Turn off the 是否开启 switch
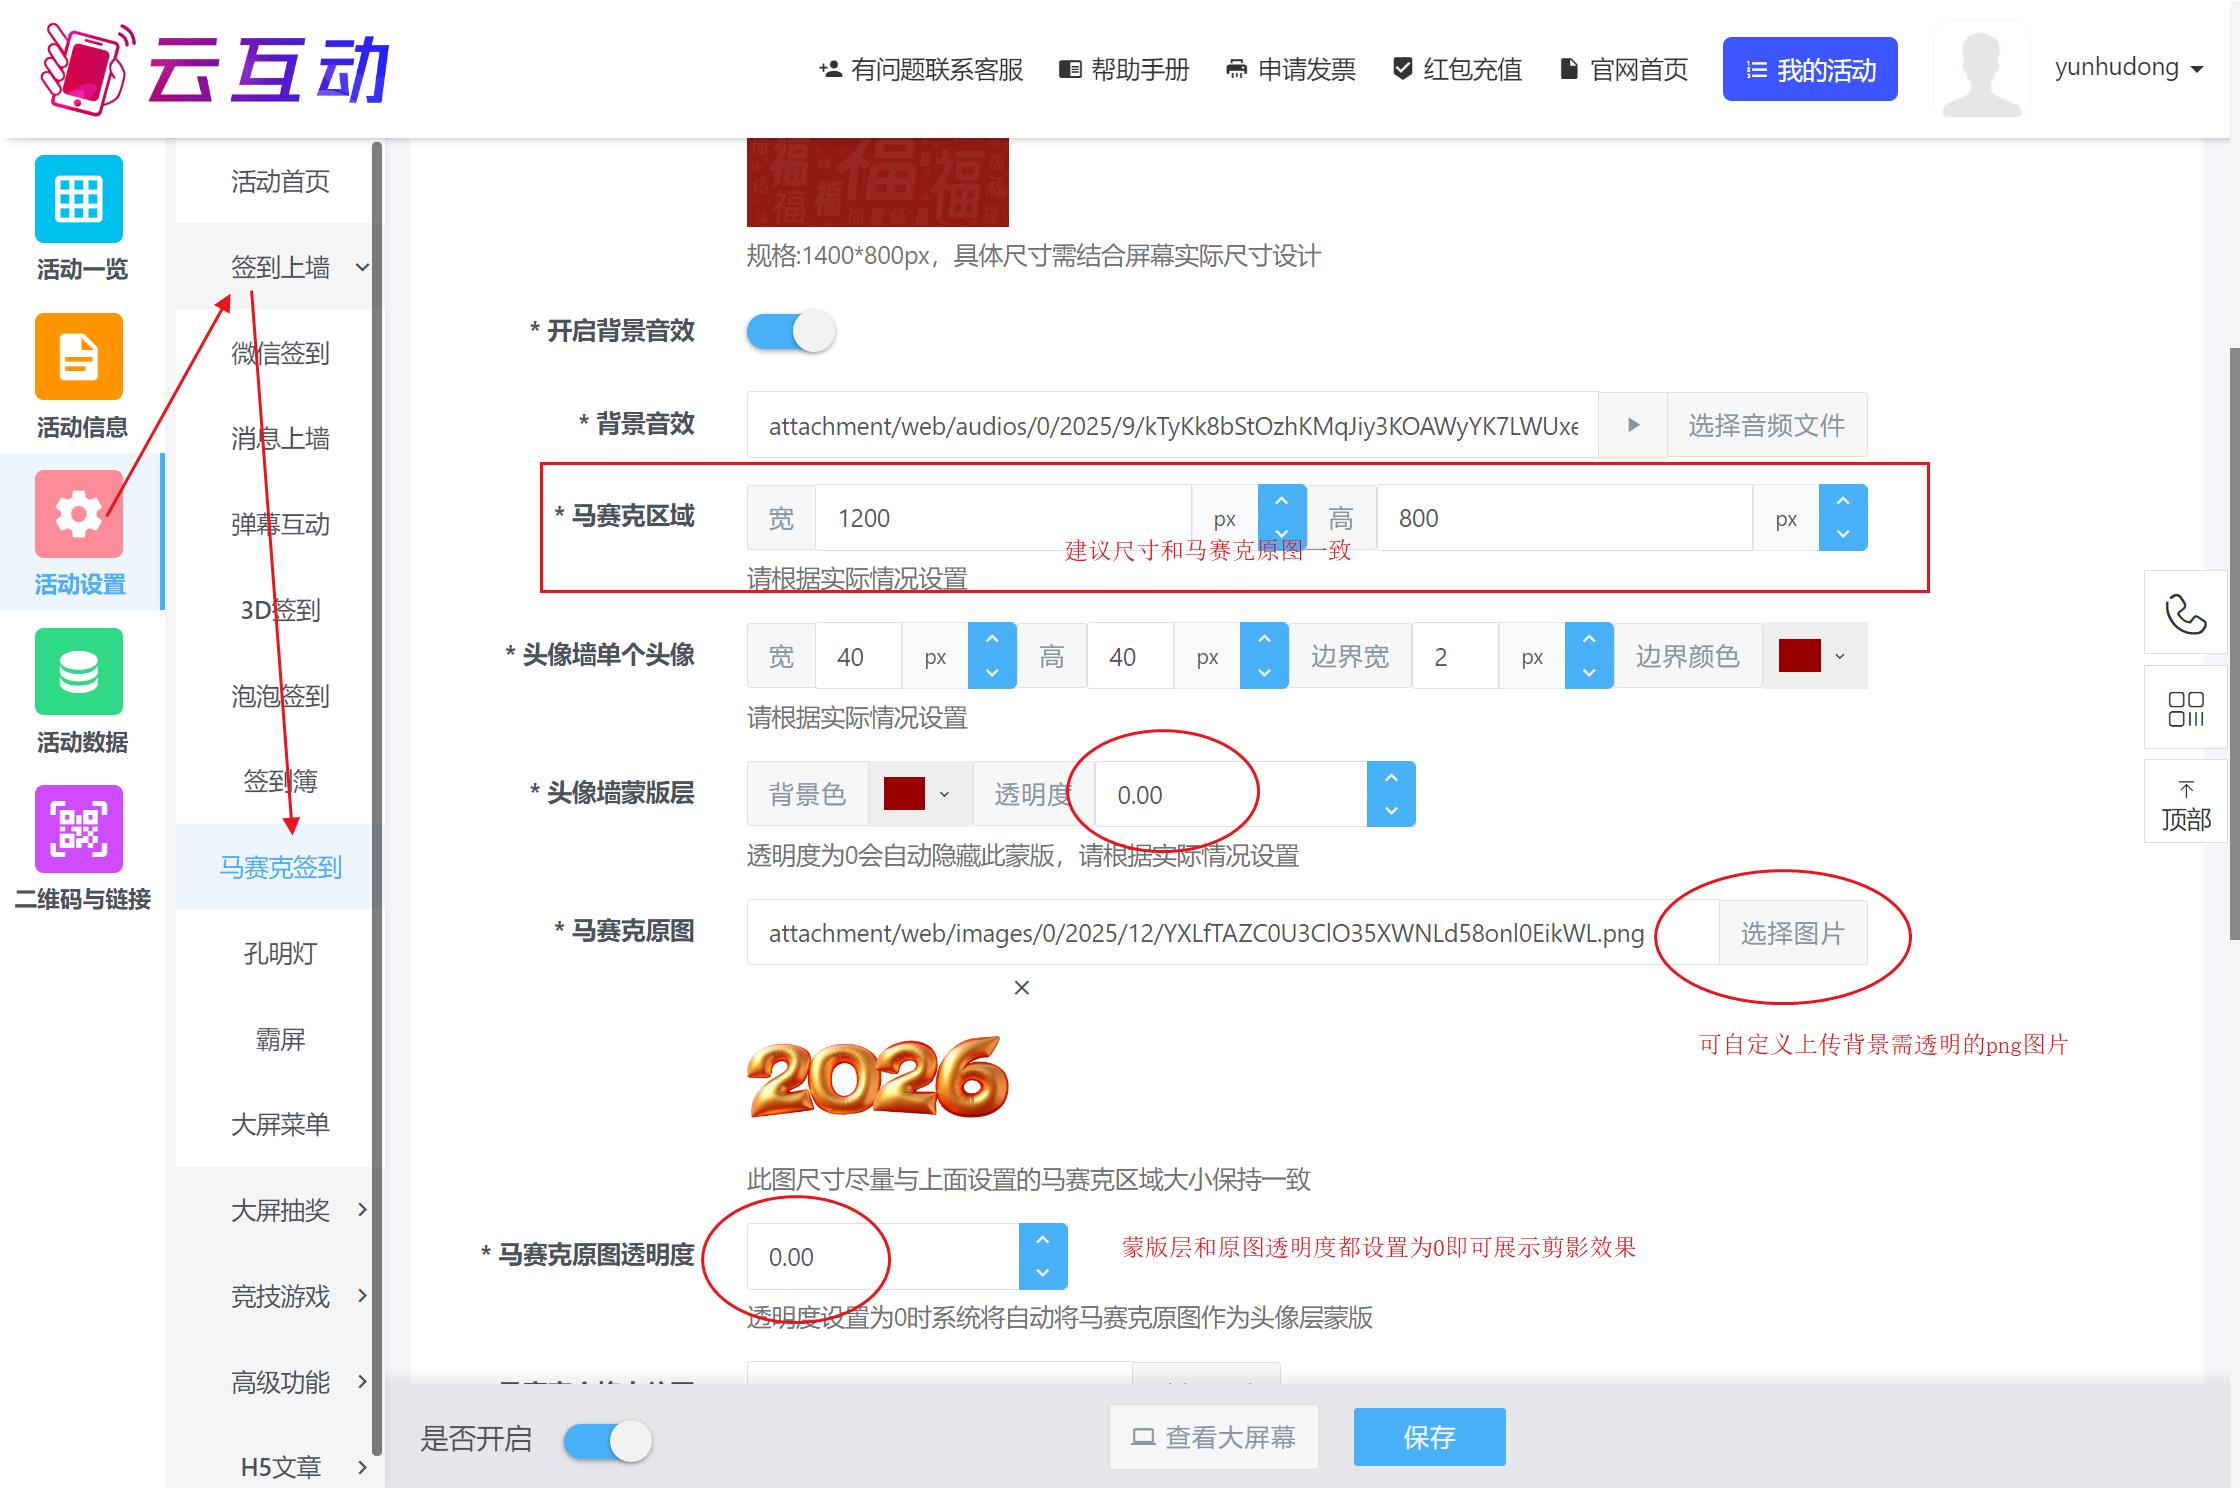2240x1488 pixels. 606,1440
